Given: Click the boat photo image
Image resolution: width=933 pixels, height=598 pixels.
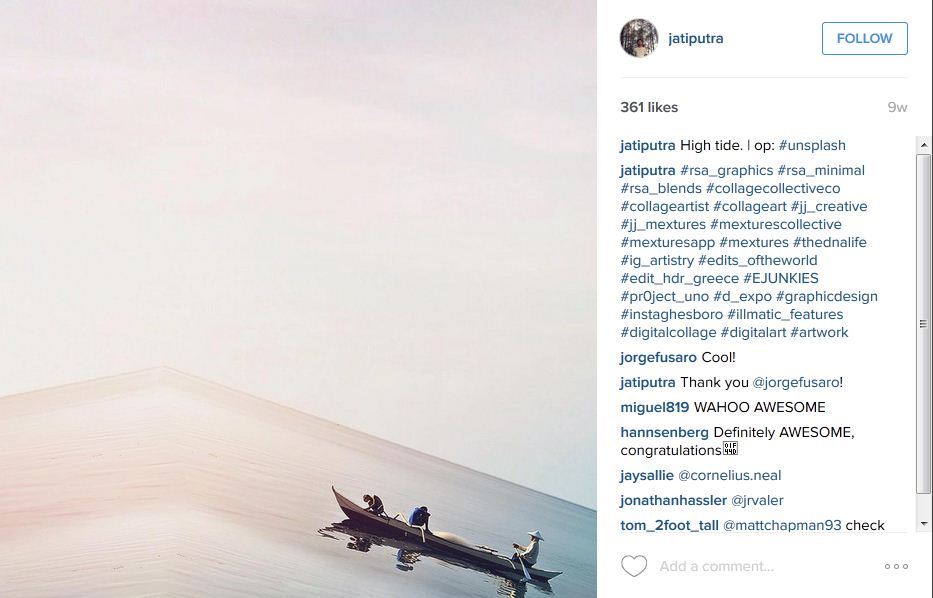Looking at the screenshot, I should coord(298,299).
